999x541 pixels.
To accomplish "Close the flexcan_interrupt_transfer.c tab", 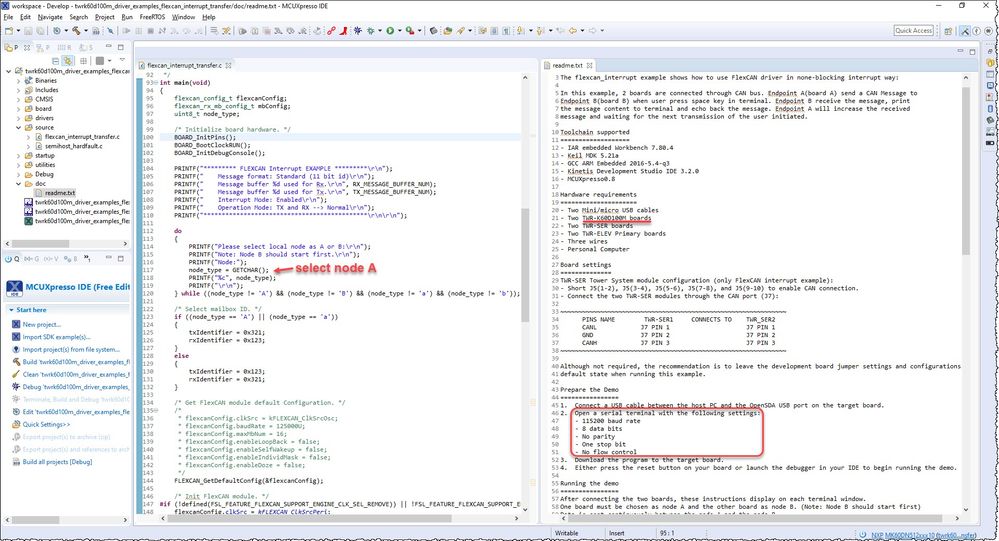I will tap(228, 66).
